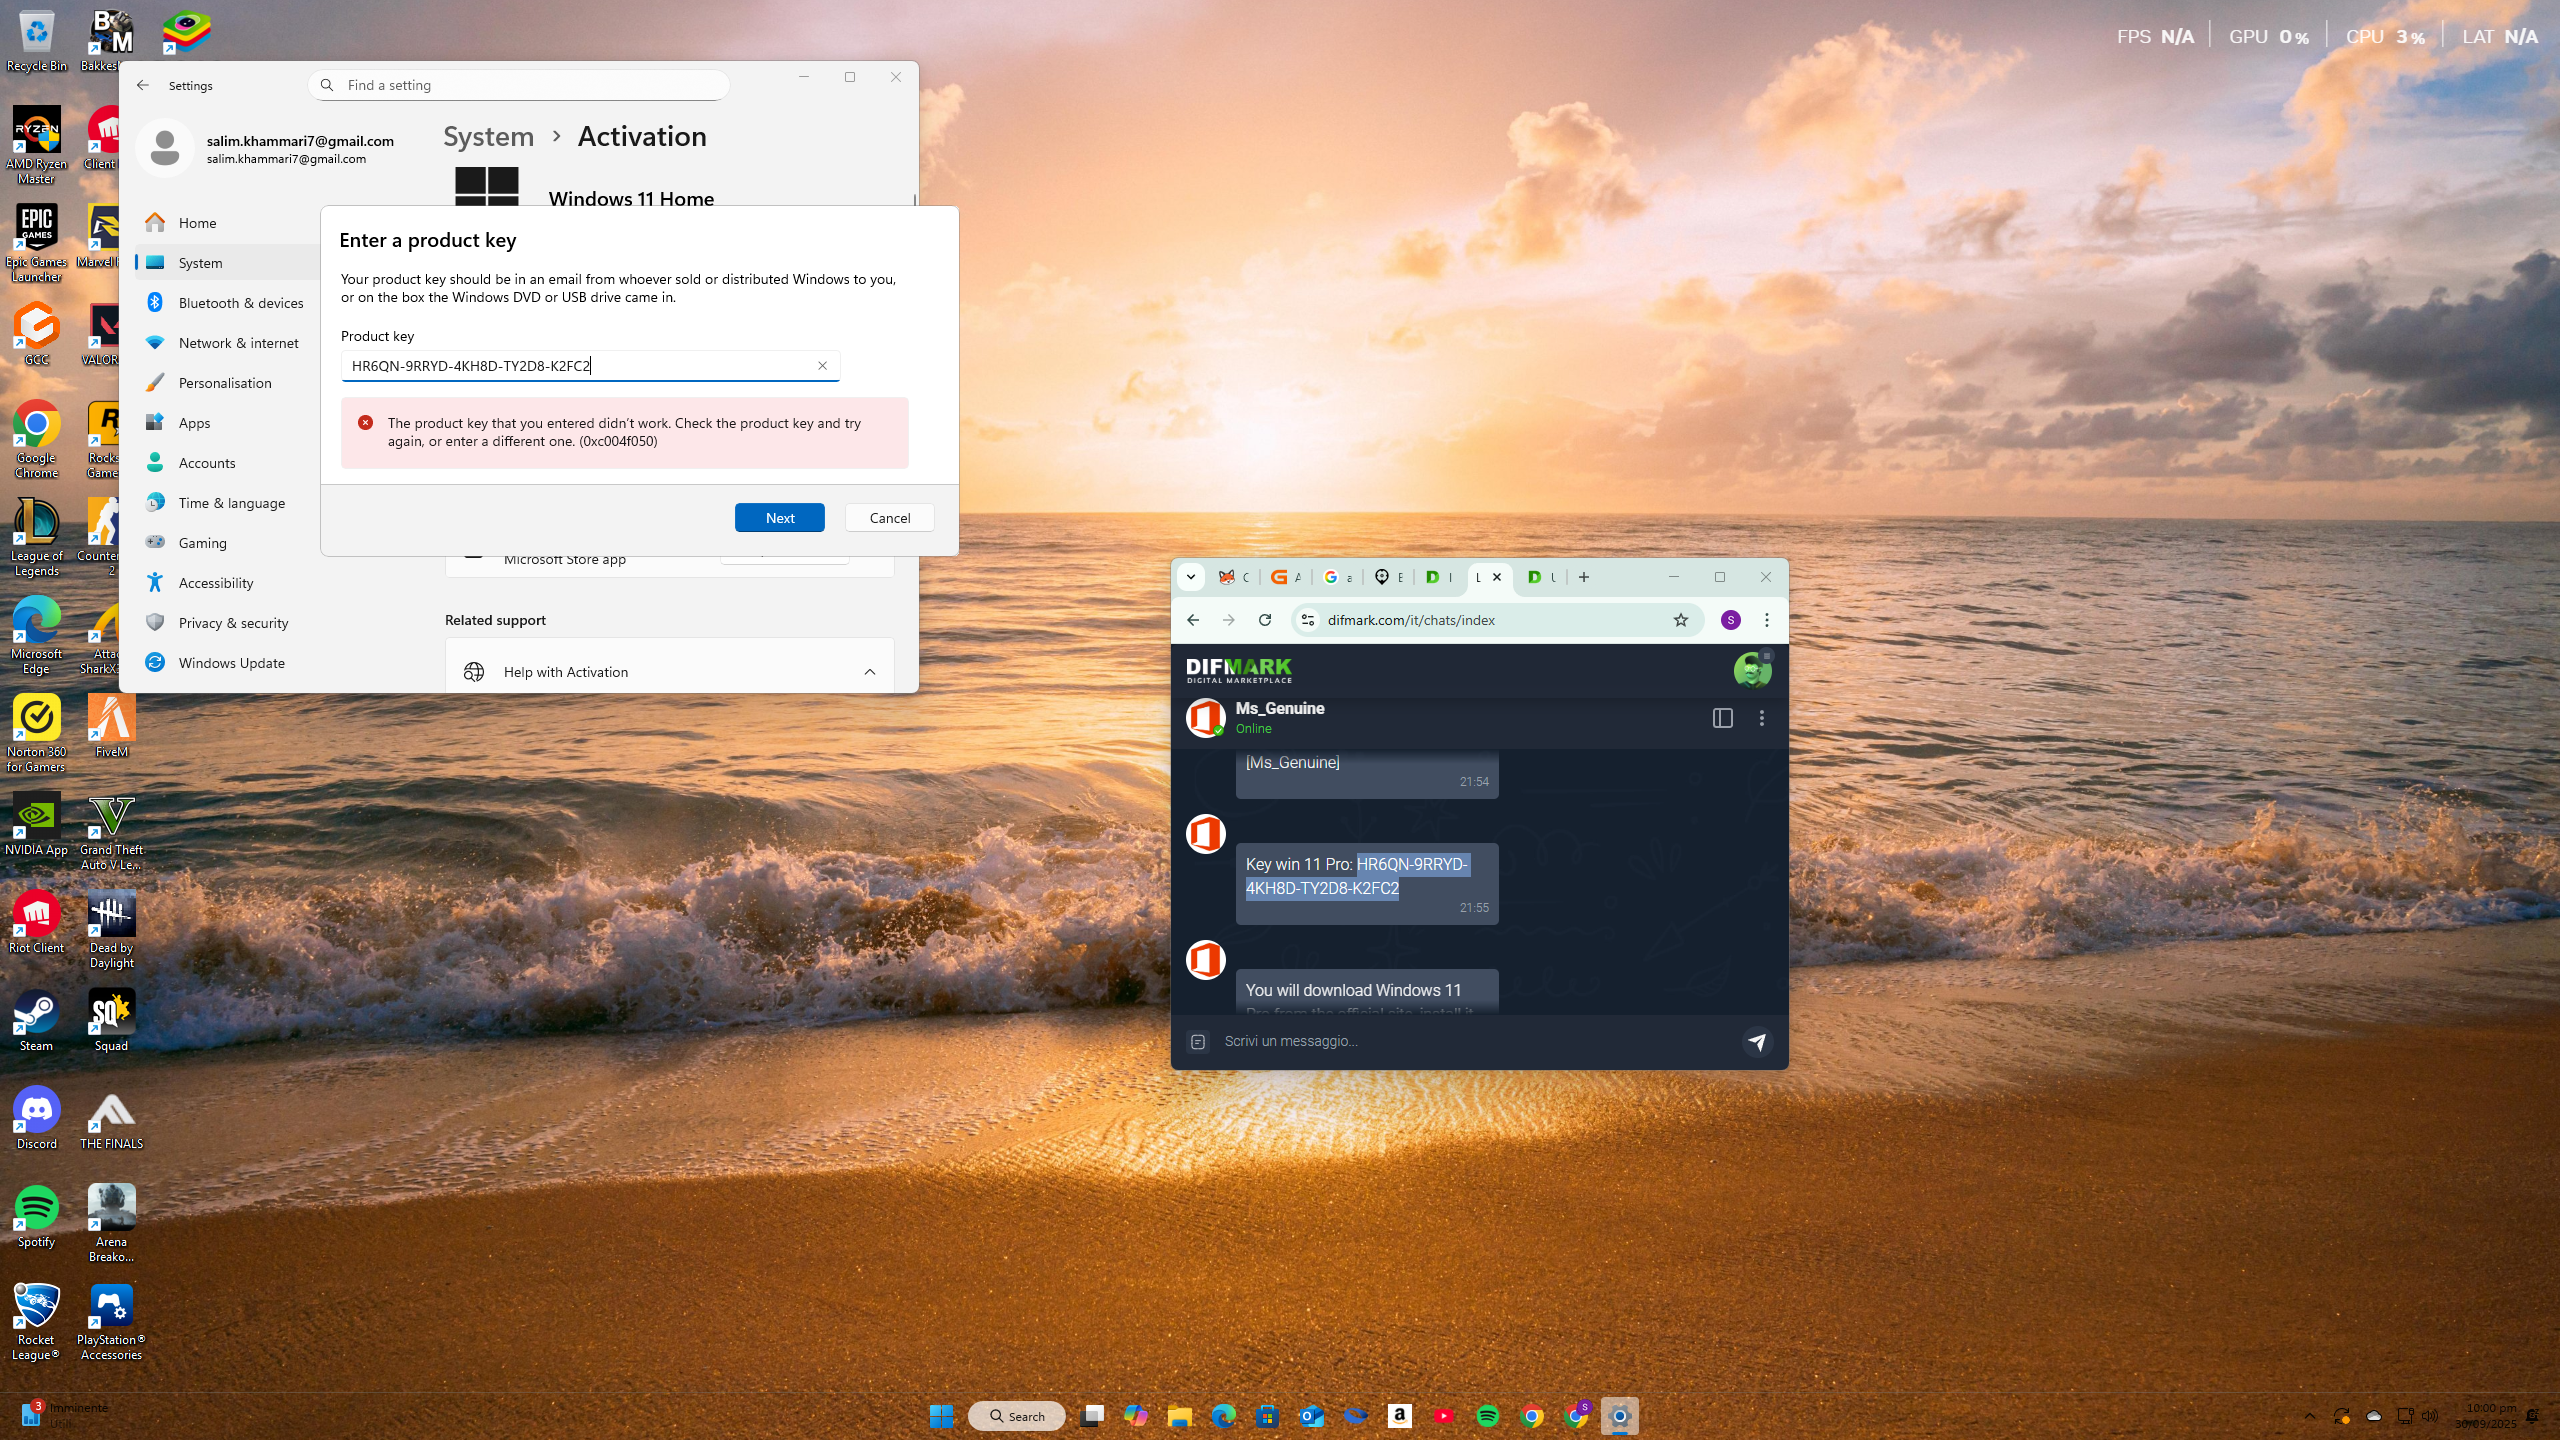Send the chat message with paper plane icon

click(x=1757, y=1041)
